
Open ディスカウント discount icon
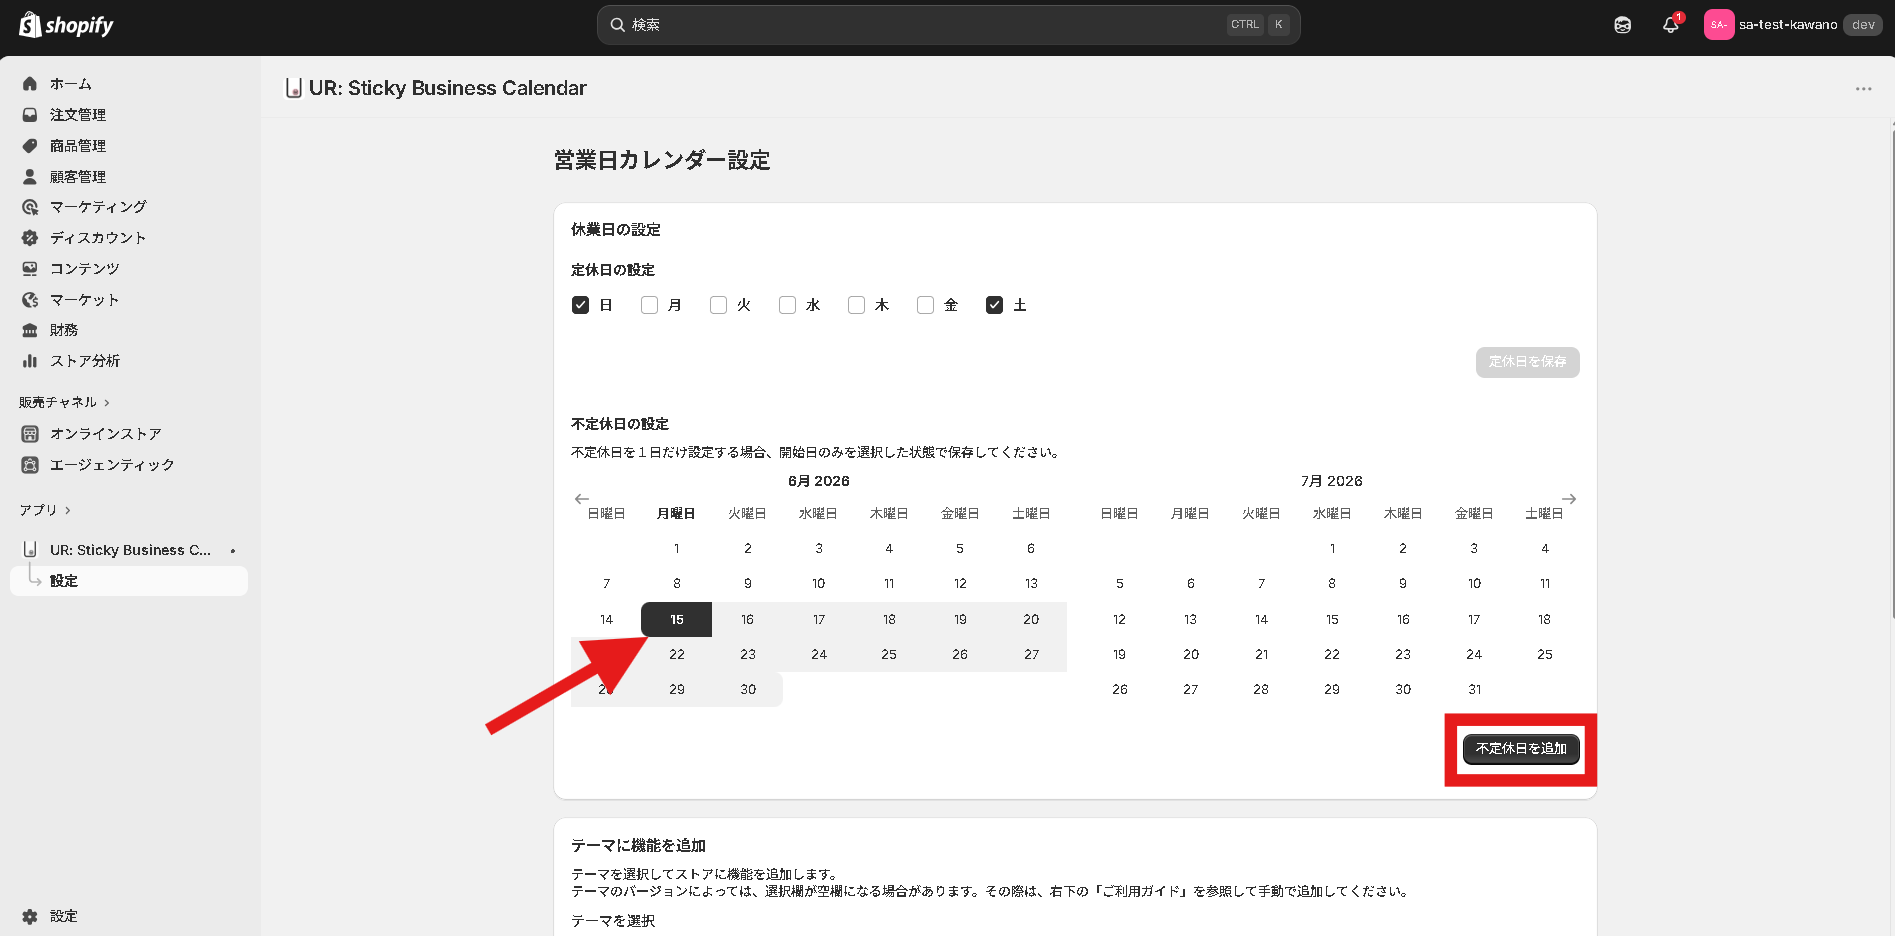[30, 238]
